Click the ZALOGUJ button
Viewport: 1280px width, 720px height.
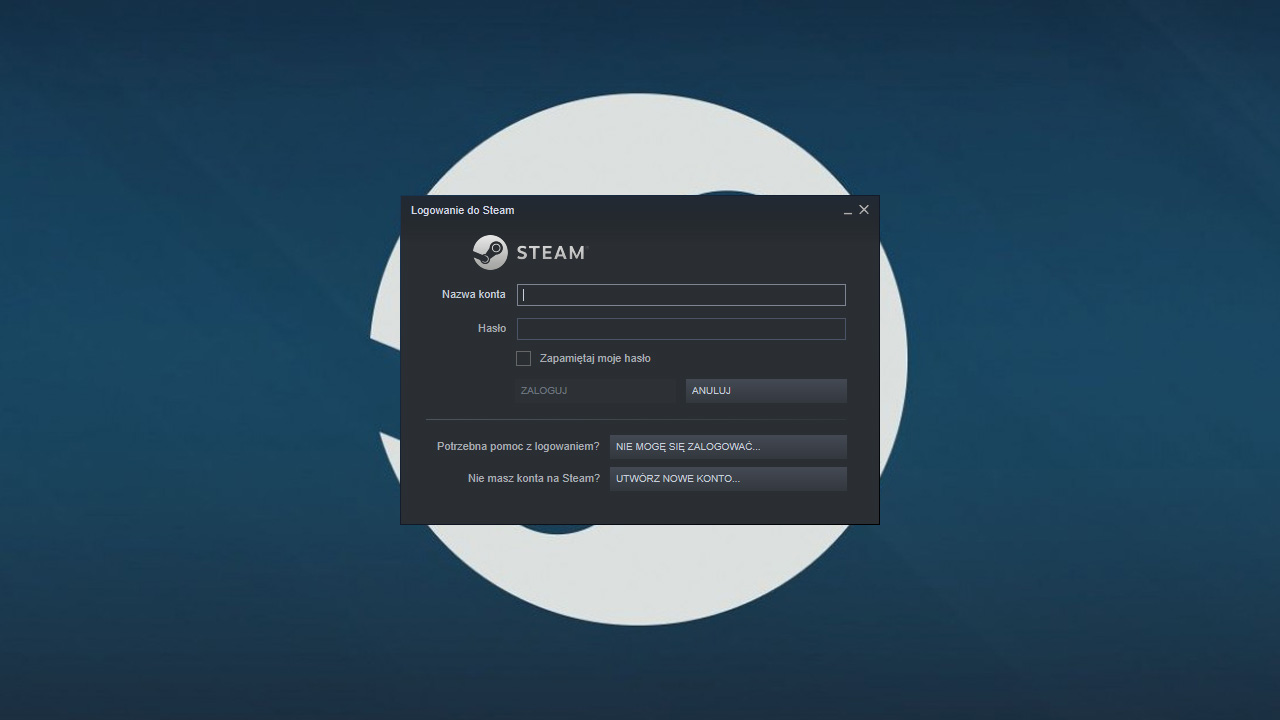coord(596,391)
